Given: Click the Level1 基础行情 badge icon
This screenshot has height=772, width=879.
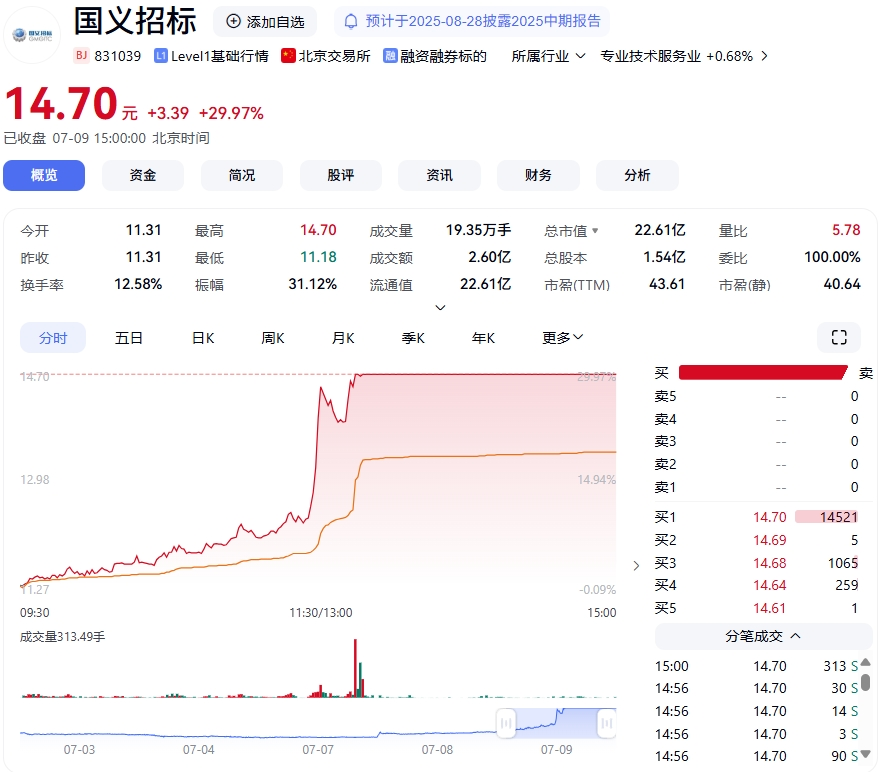Looking at the screenshot, I should 161,56.
